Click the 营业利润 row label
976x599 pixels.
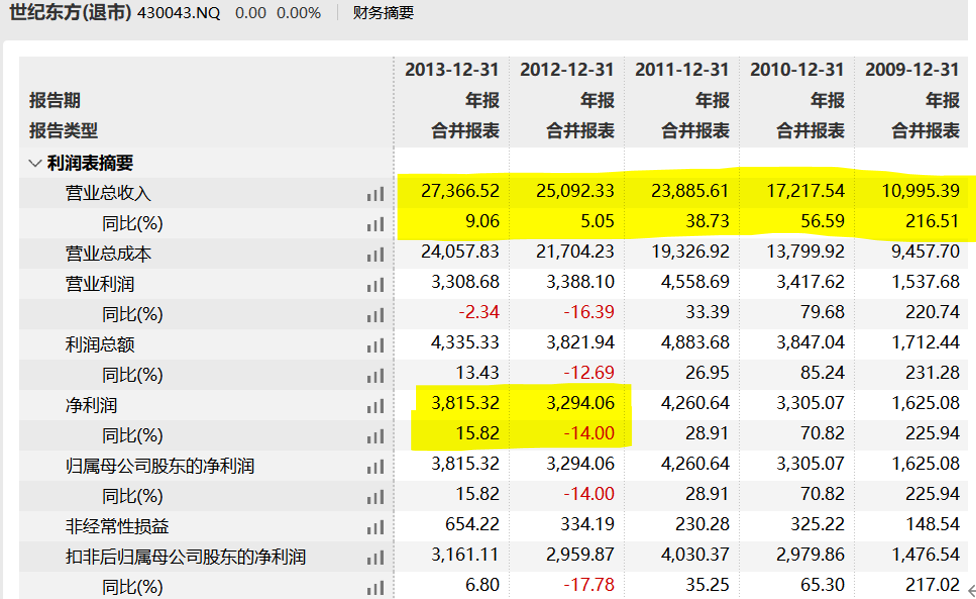coord(100,284)
